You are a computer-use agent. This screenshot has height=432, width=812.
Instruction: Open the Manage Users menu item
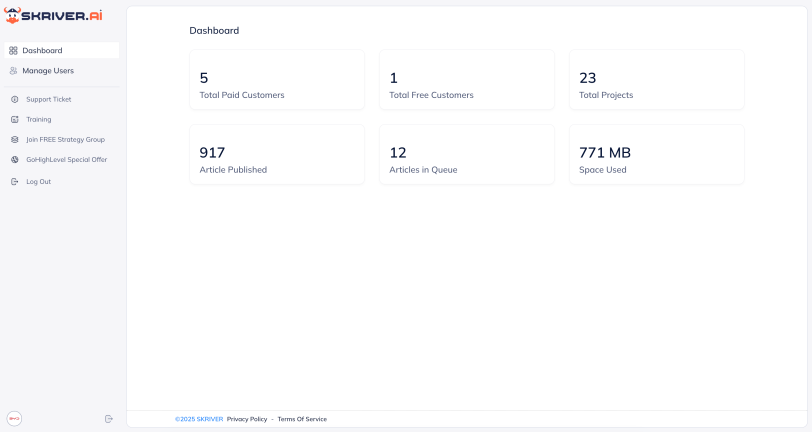coord(62,70)
